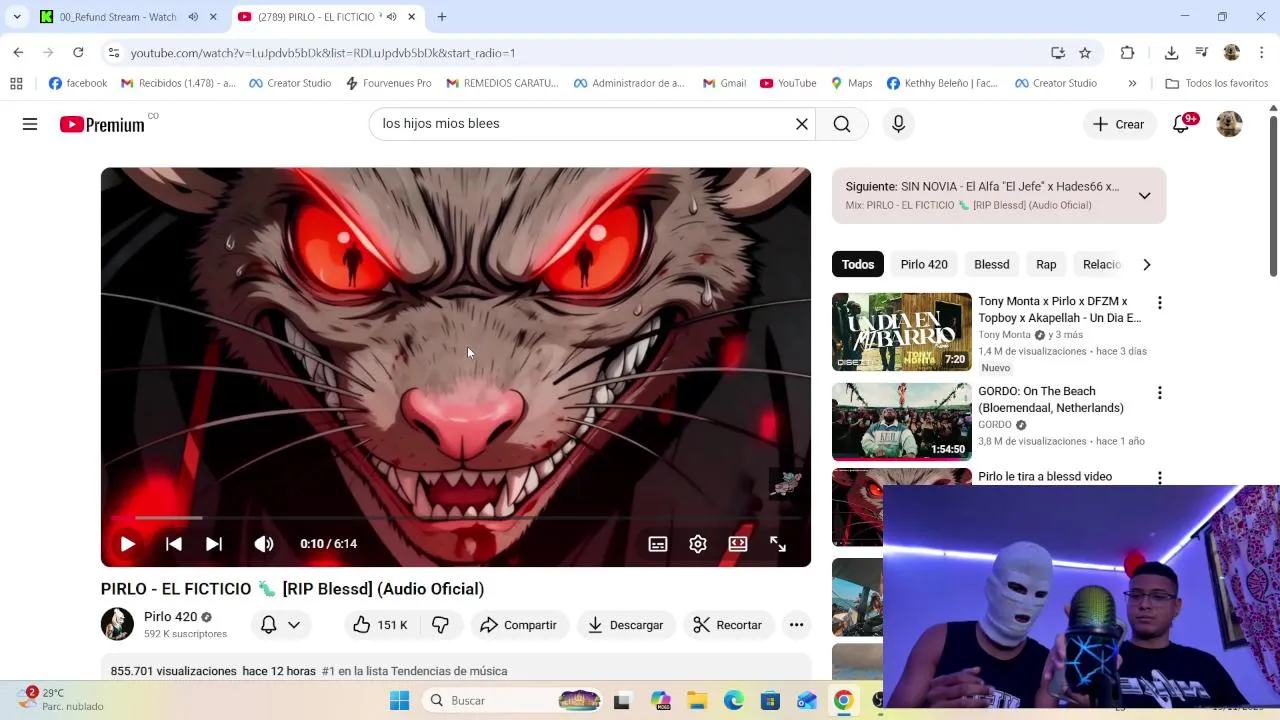The width and height of the screenshot is (1280, 720).
Task: Open options for GORDO On The Beach
Action: 1159,393
